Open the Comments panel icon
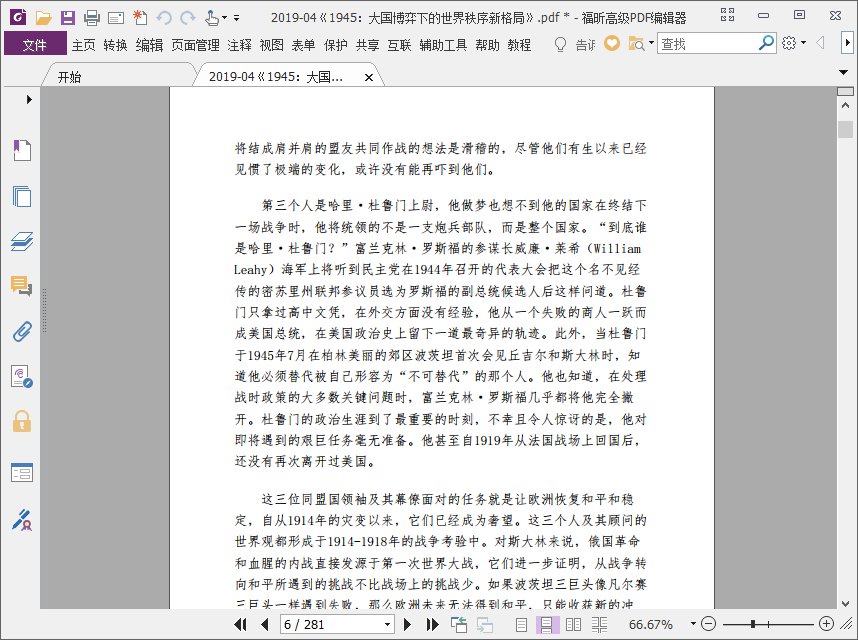The image size is (858, 640). tap(21, 286)
